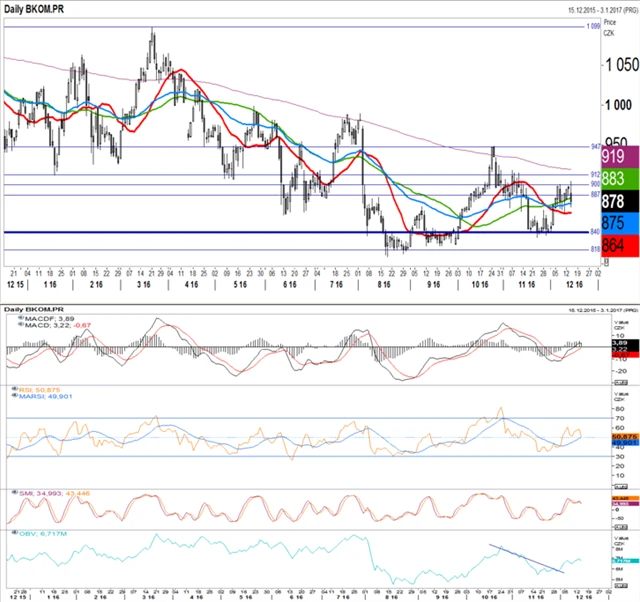Click the 818 horizontal level label
This screenshot has height=602, width=640.
pos(593,250)
